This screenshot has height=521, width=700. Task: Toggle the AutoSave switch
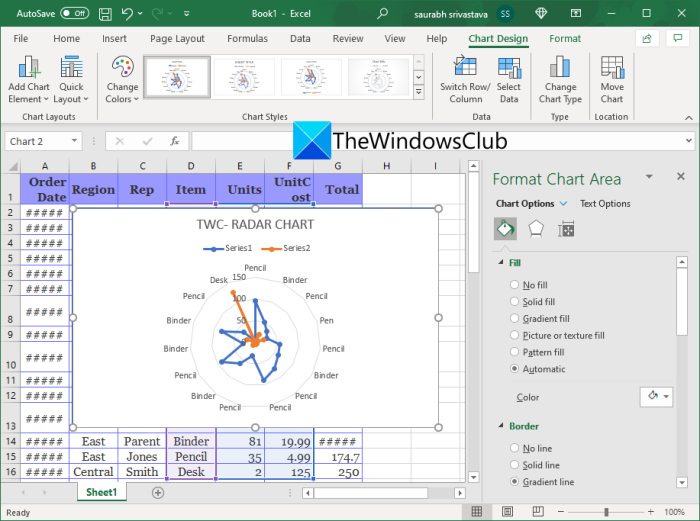[x=74, y=13]
